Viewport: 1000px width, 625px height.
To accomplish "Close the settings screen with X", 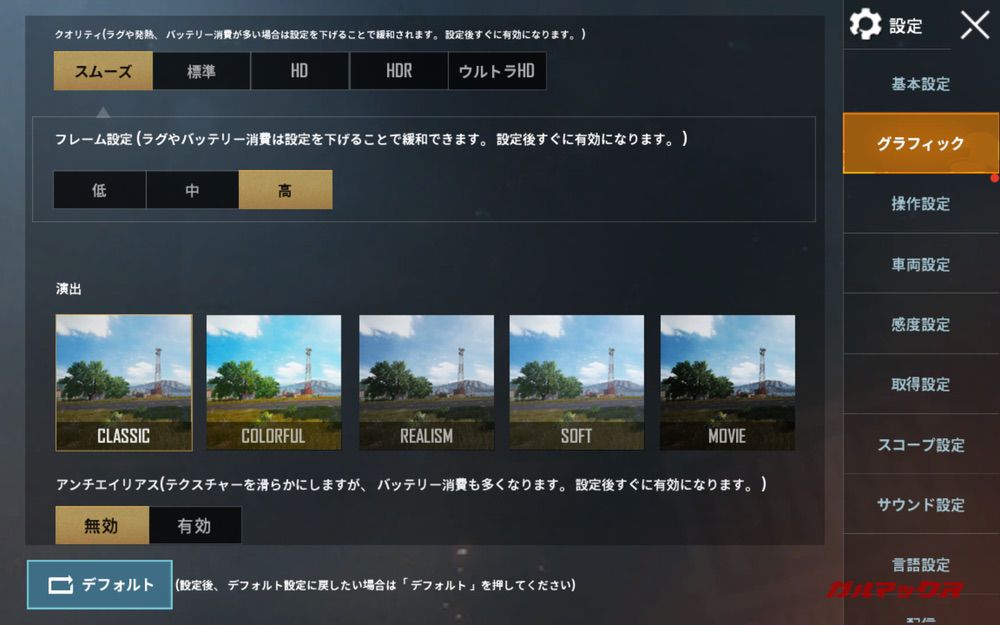I will tap(975, 25).
